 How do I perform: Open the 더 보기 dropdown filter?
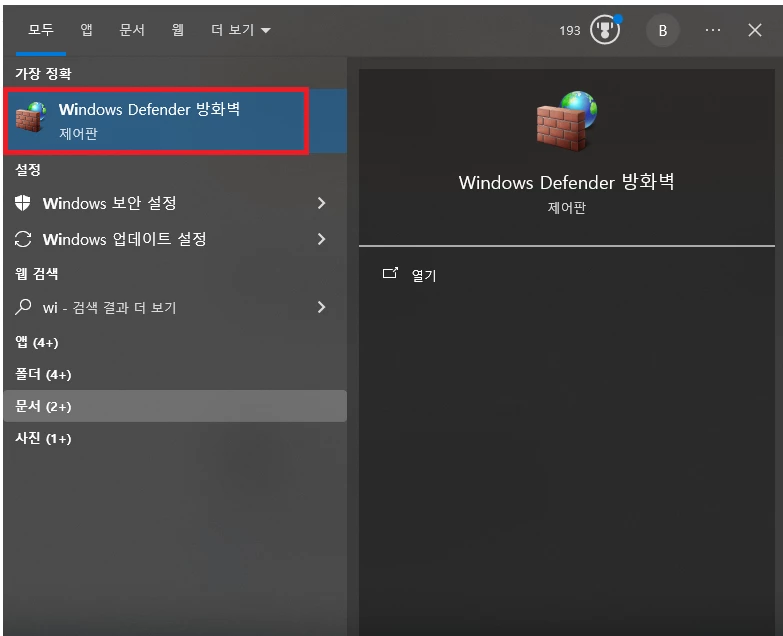point(241,30)
